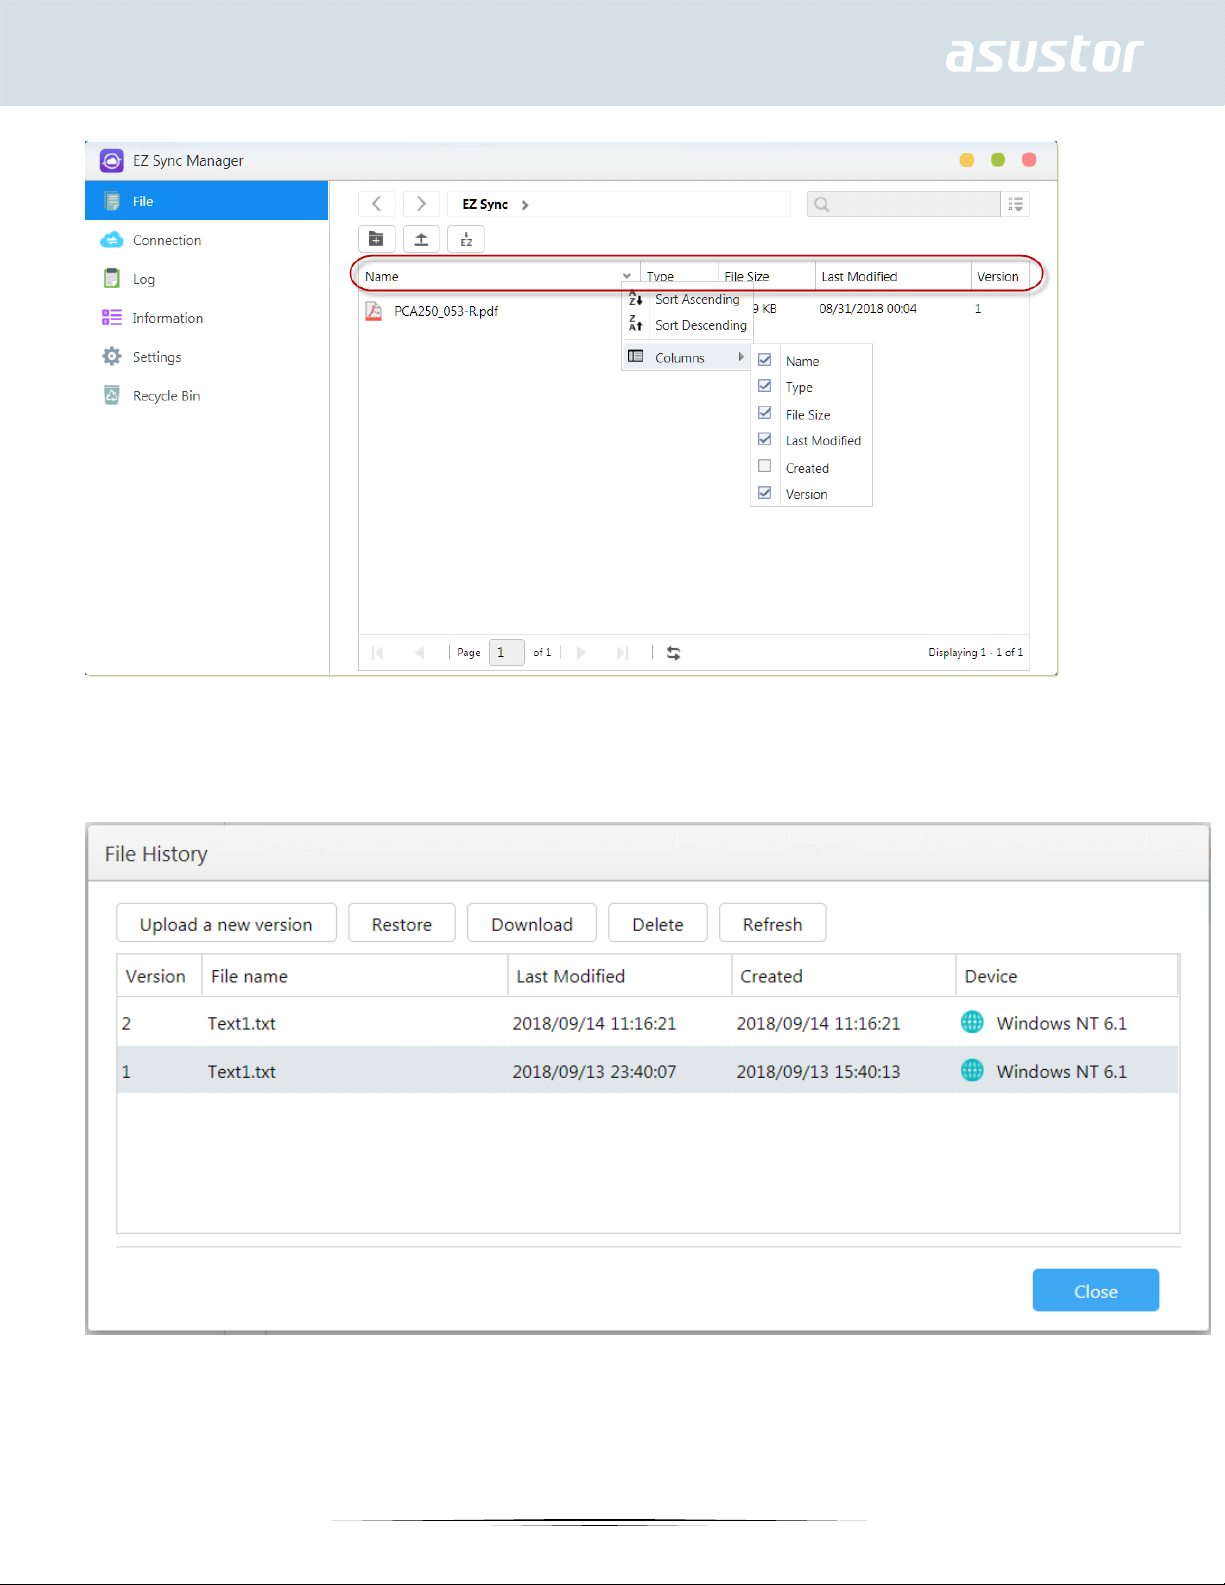Click the upload toolbar icon
The height and width of the screenshot is (1585, 1225).
point(421,239)
